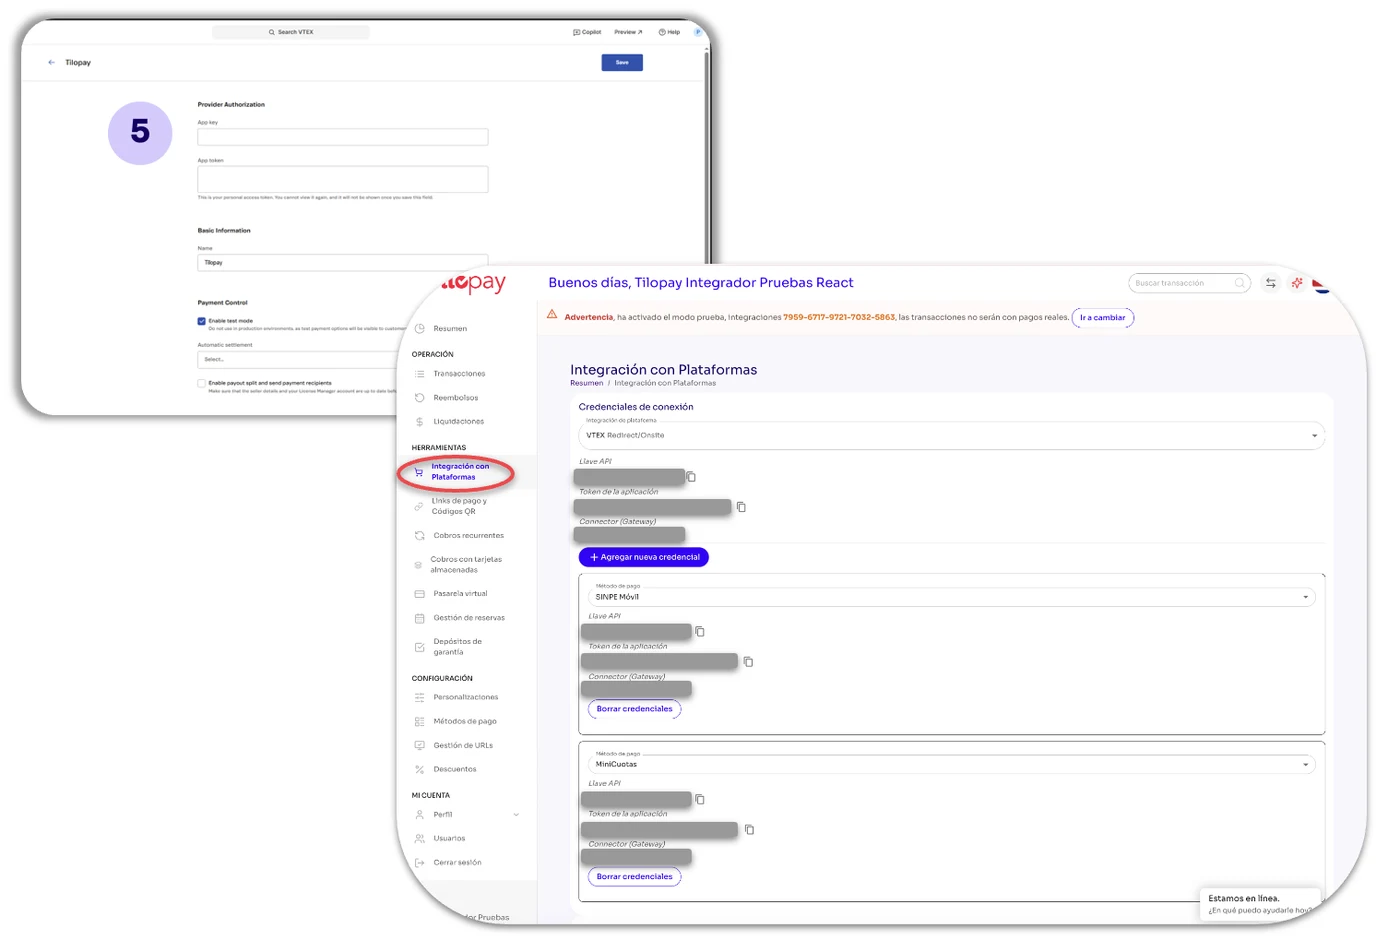Click Borrar credenciales for SINPE Móvil
Image resolution: width=1400 pixels, height=952 pixels.
click(634, 709)
